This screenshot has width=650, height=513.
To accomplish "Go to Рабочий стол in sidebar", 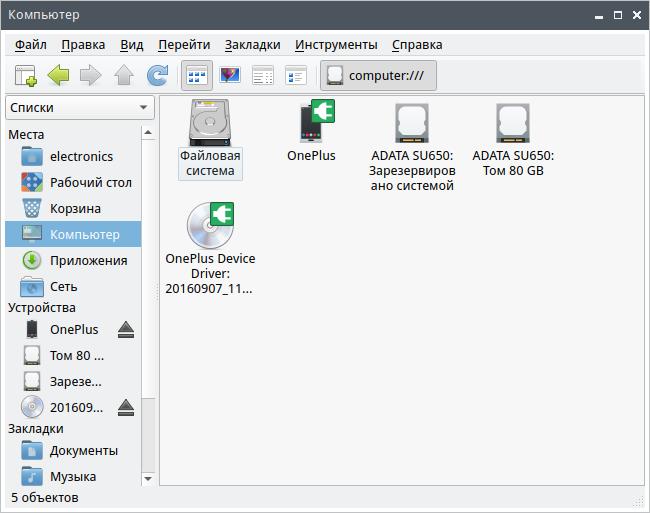I will click(x=90, y=182).
